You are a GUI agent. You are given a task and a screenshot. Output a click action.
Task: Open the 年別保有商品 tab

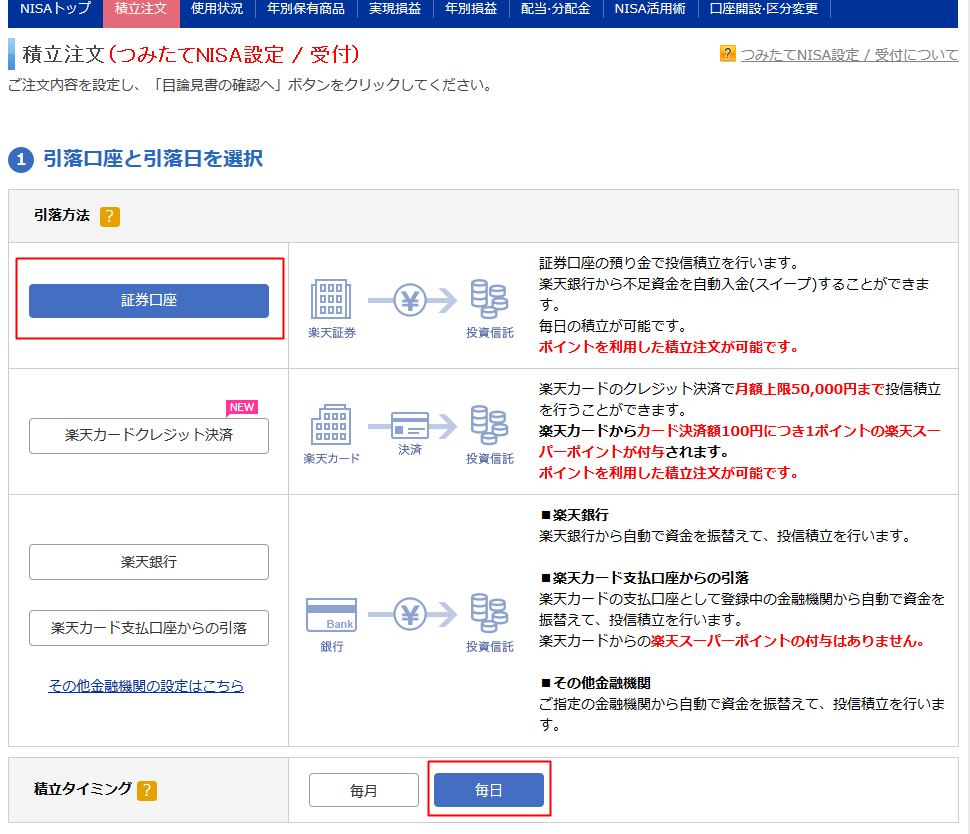306,10
